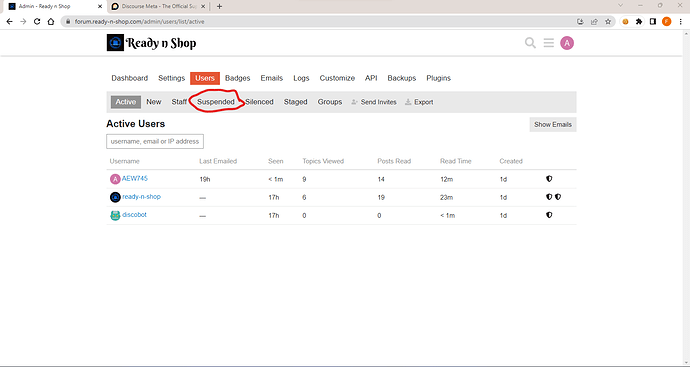This screenshot has height=367, width=690.
Task: Open the user avatar in the header
Action: click(567, 43)
